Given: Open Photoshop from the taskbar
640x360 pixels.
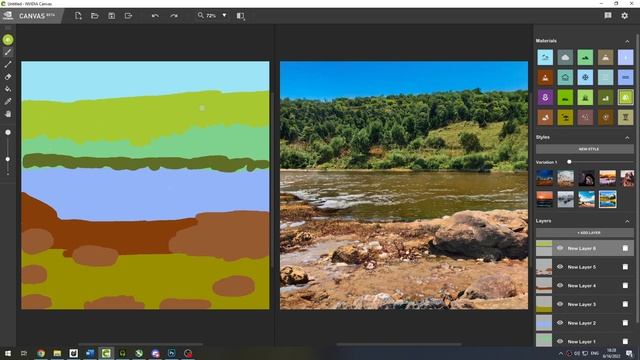Looking at the screenshot, I should point(171,353).
